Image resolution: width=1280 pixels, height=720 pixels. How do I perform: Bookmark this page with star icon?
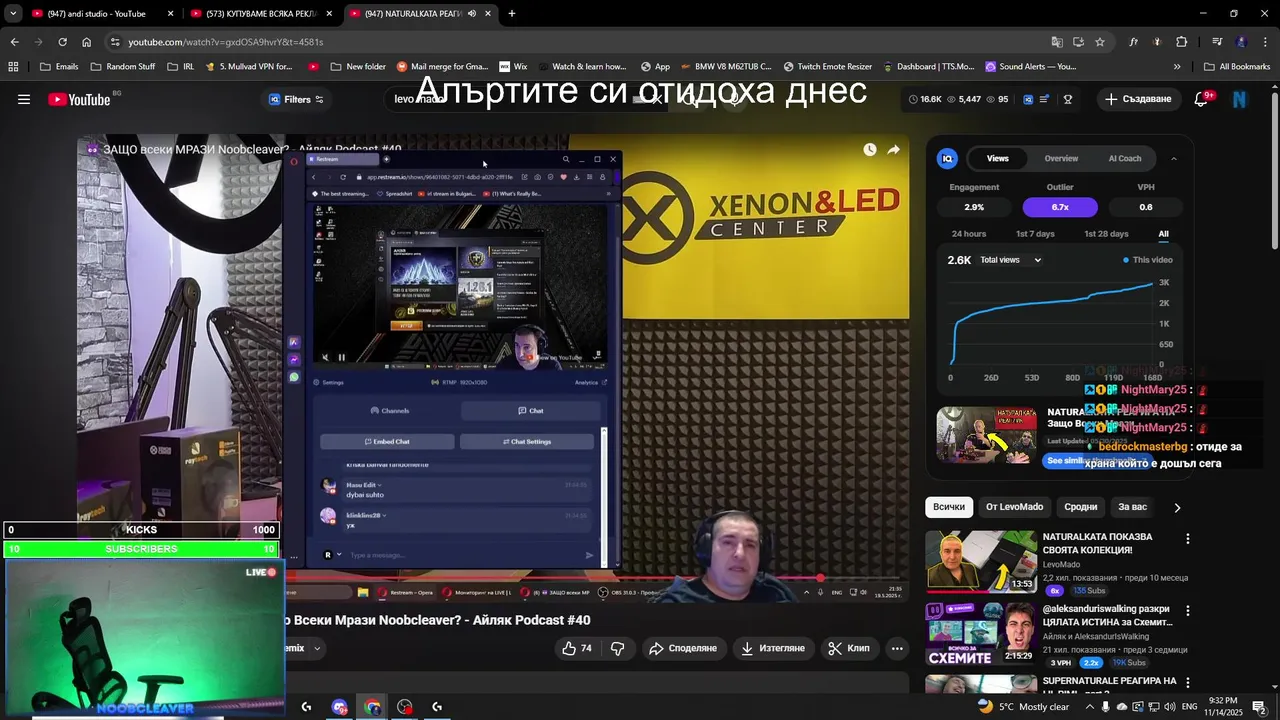[x=1100, y=42]
